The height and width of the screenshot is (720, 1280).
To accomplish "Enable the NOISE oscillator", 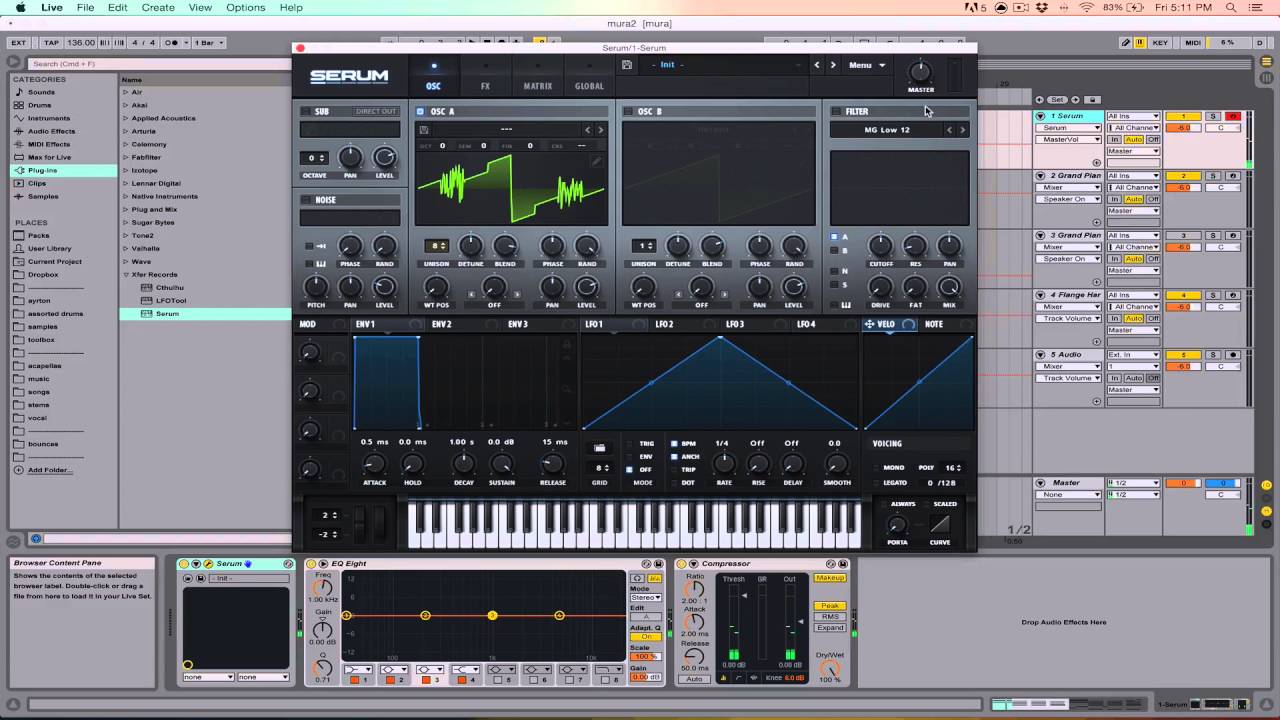I will [x=306, y=200].
